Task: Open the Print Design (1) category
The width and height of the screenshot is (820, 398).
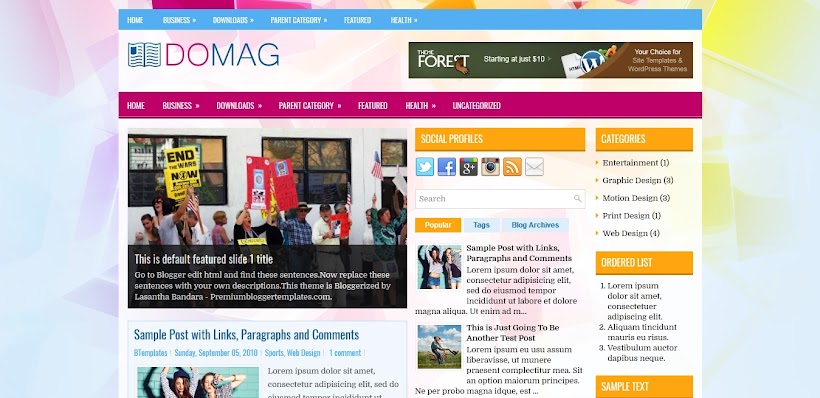Action: [632, 215]
